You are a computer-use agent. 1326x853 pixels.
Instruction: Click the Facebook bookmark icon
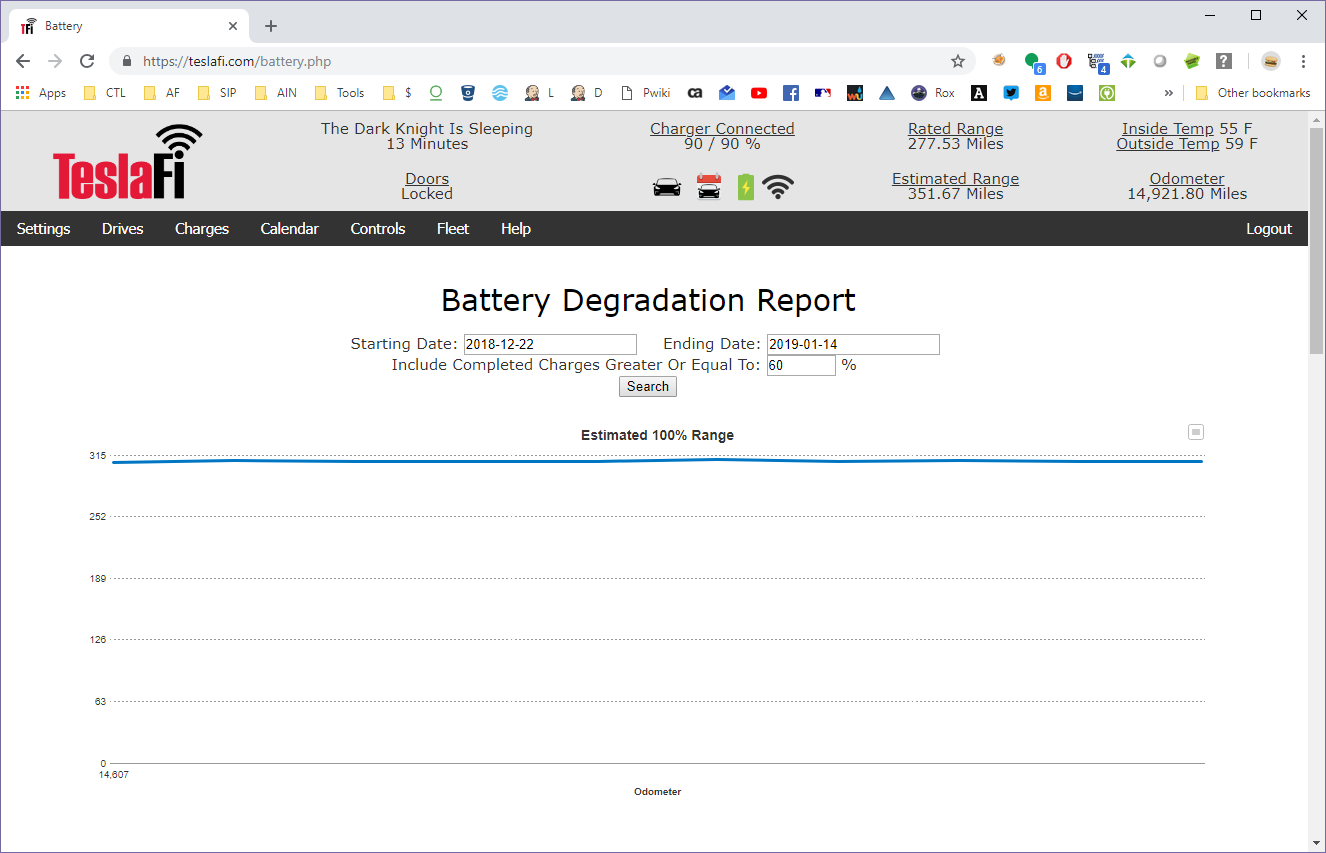pyautogui.click(x=791, y=93)
